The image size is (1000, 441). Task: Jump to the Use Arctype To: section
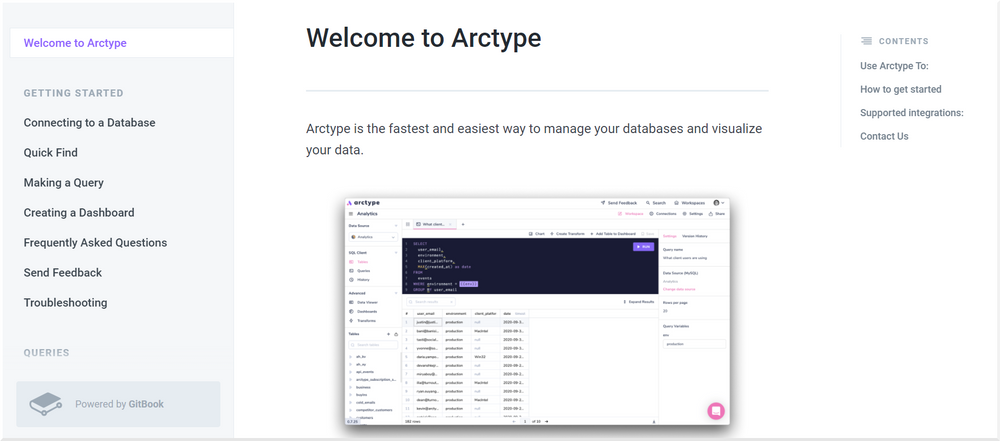[x=894, y=66]
